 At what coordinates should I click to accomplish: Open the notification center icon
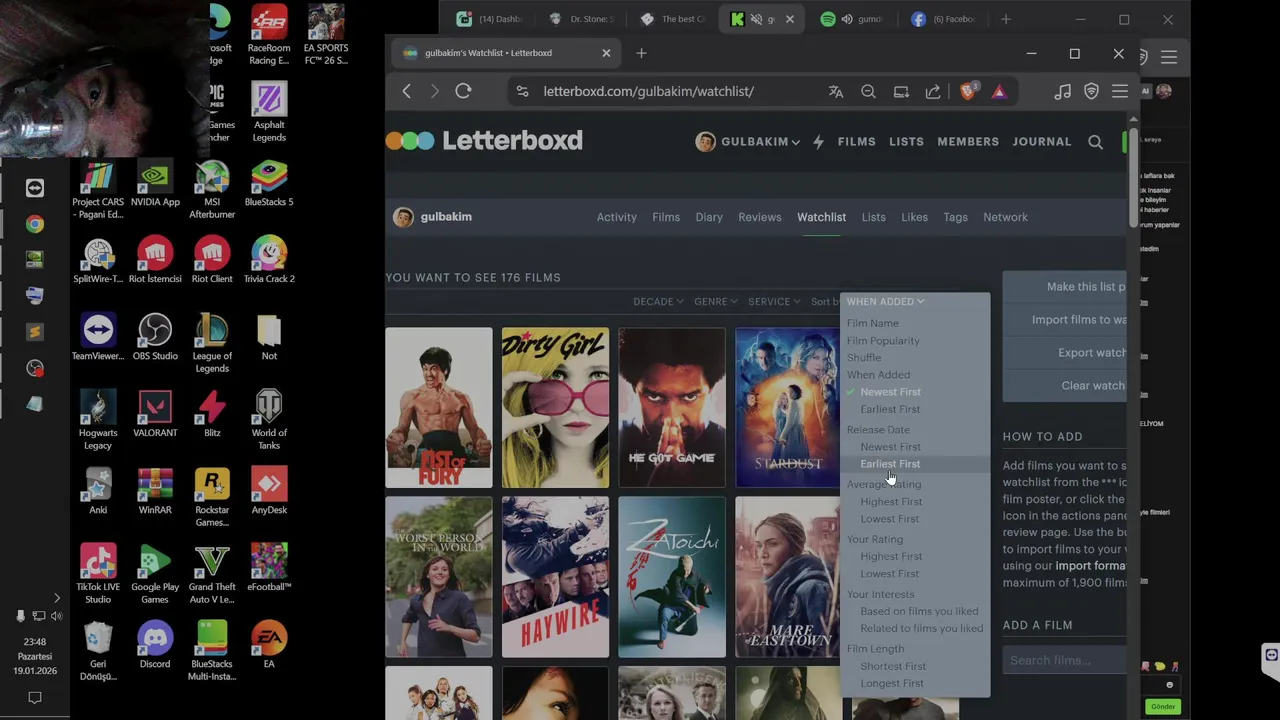pos(35,698)
